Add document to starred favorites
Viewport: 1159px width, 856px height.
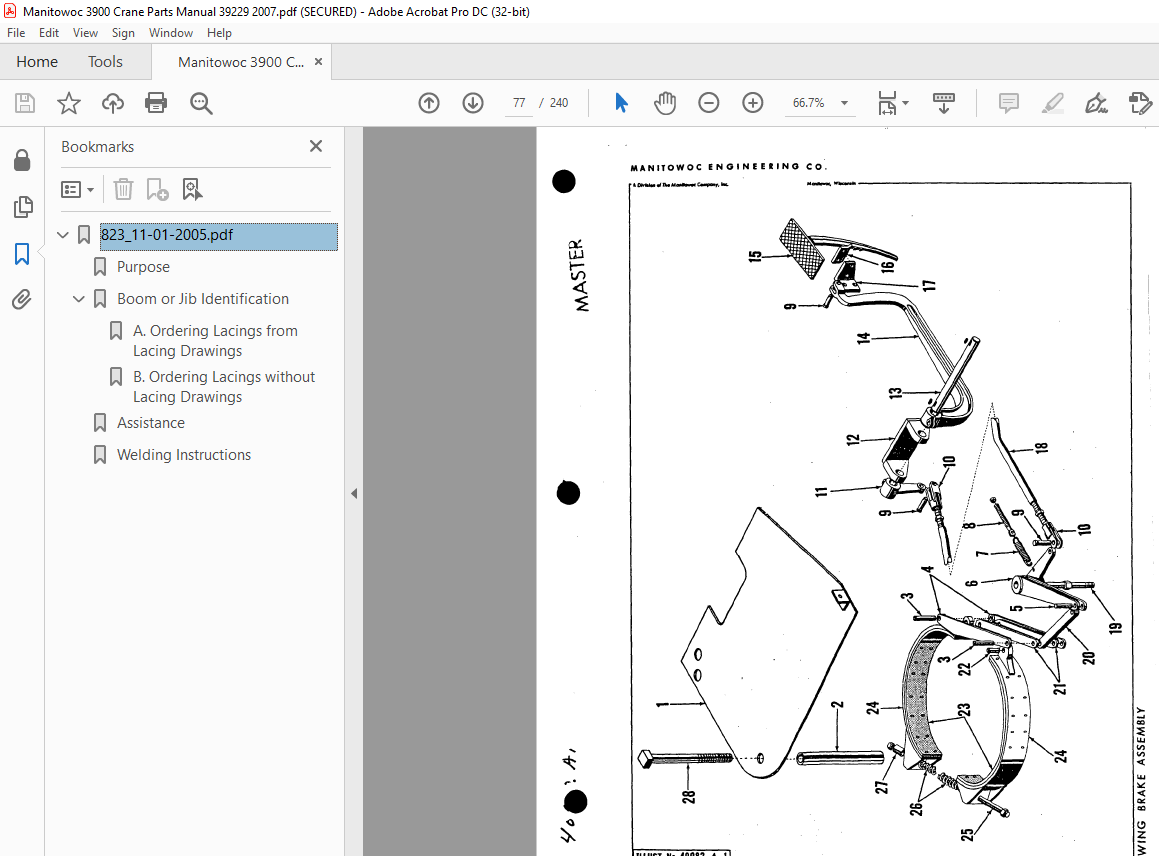click(x=69, y=103)
